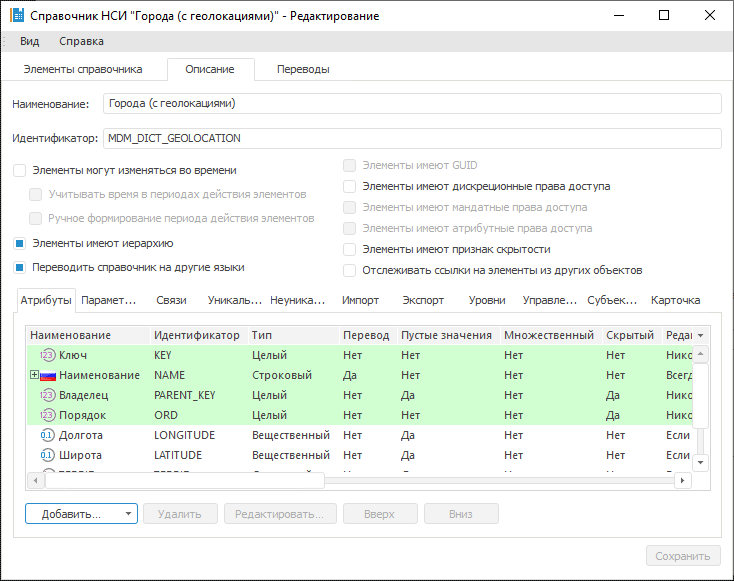Enable 'Элементы могут изменяться во времени' checkbox
734x581 pixels.
pos(19,171)
